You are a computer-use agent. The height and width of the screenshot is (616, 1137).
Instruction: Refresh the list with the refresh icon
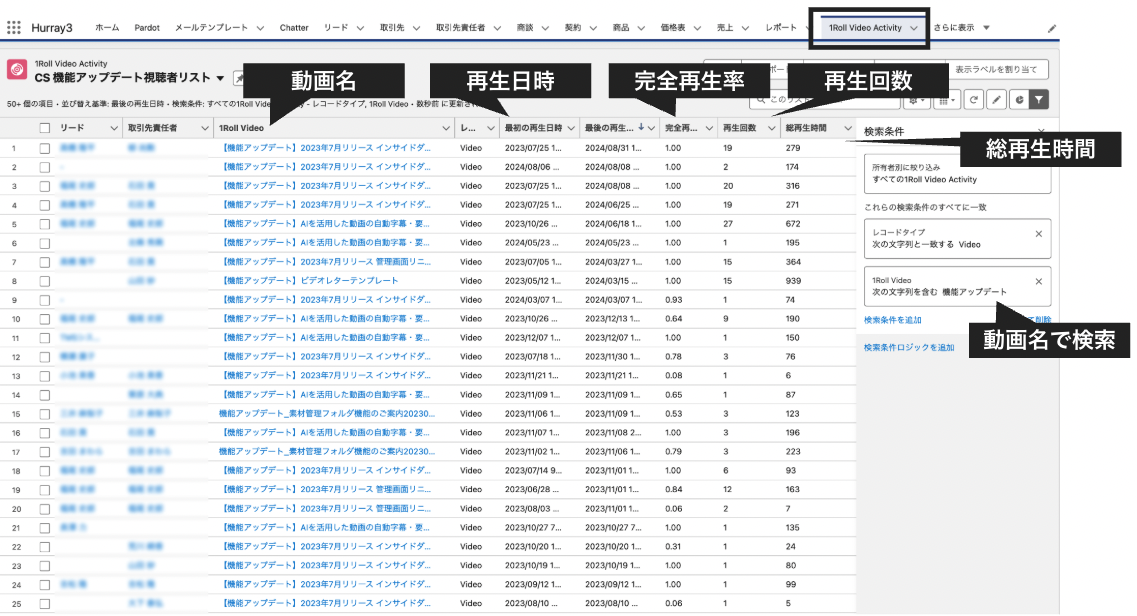point(974,99)
